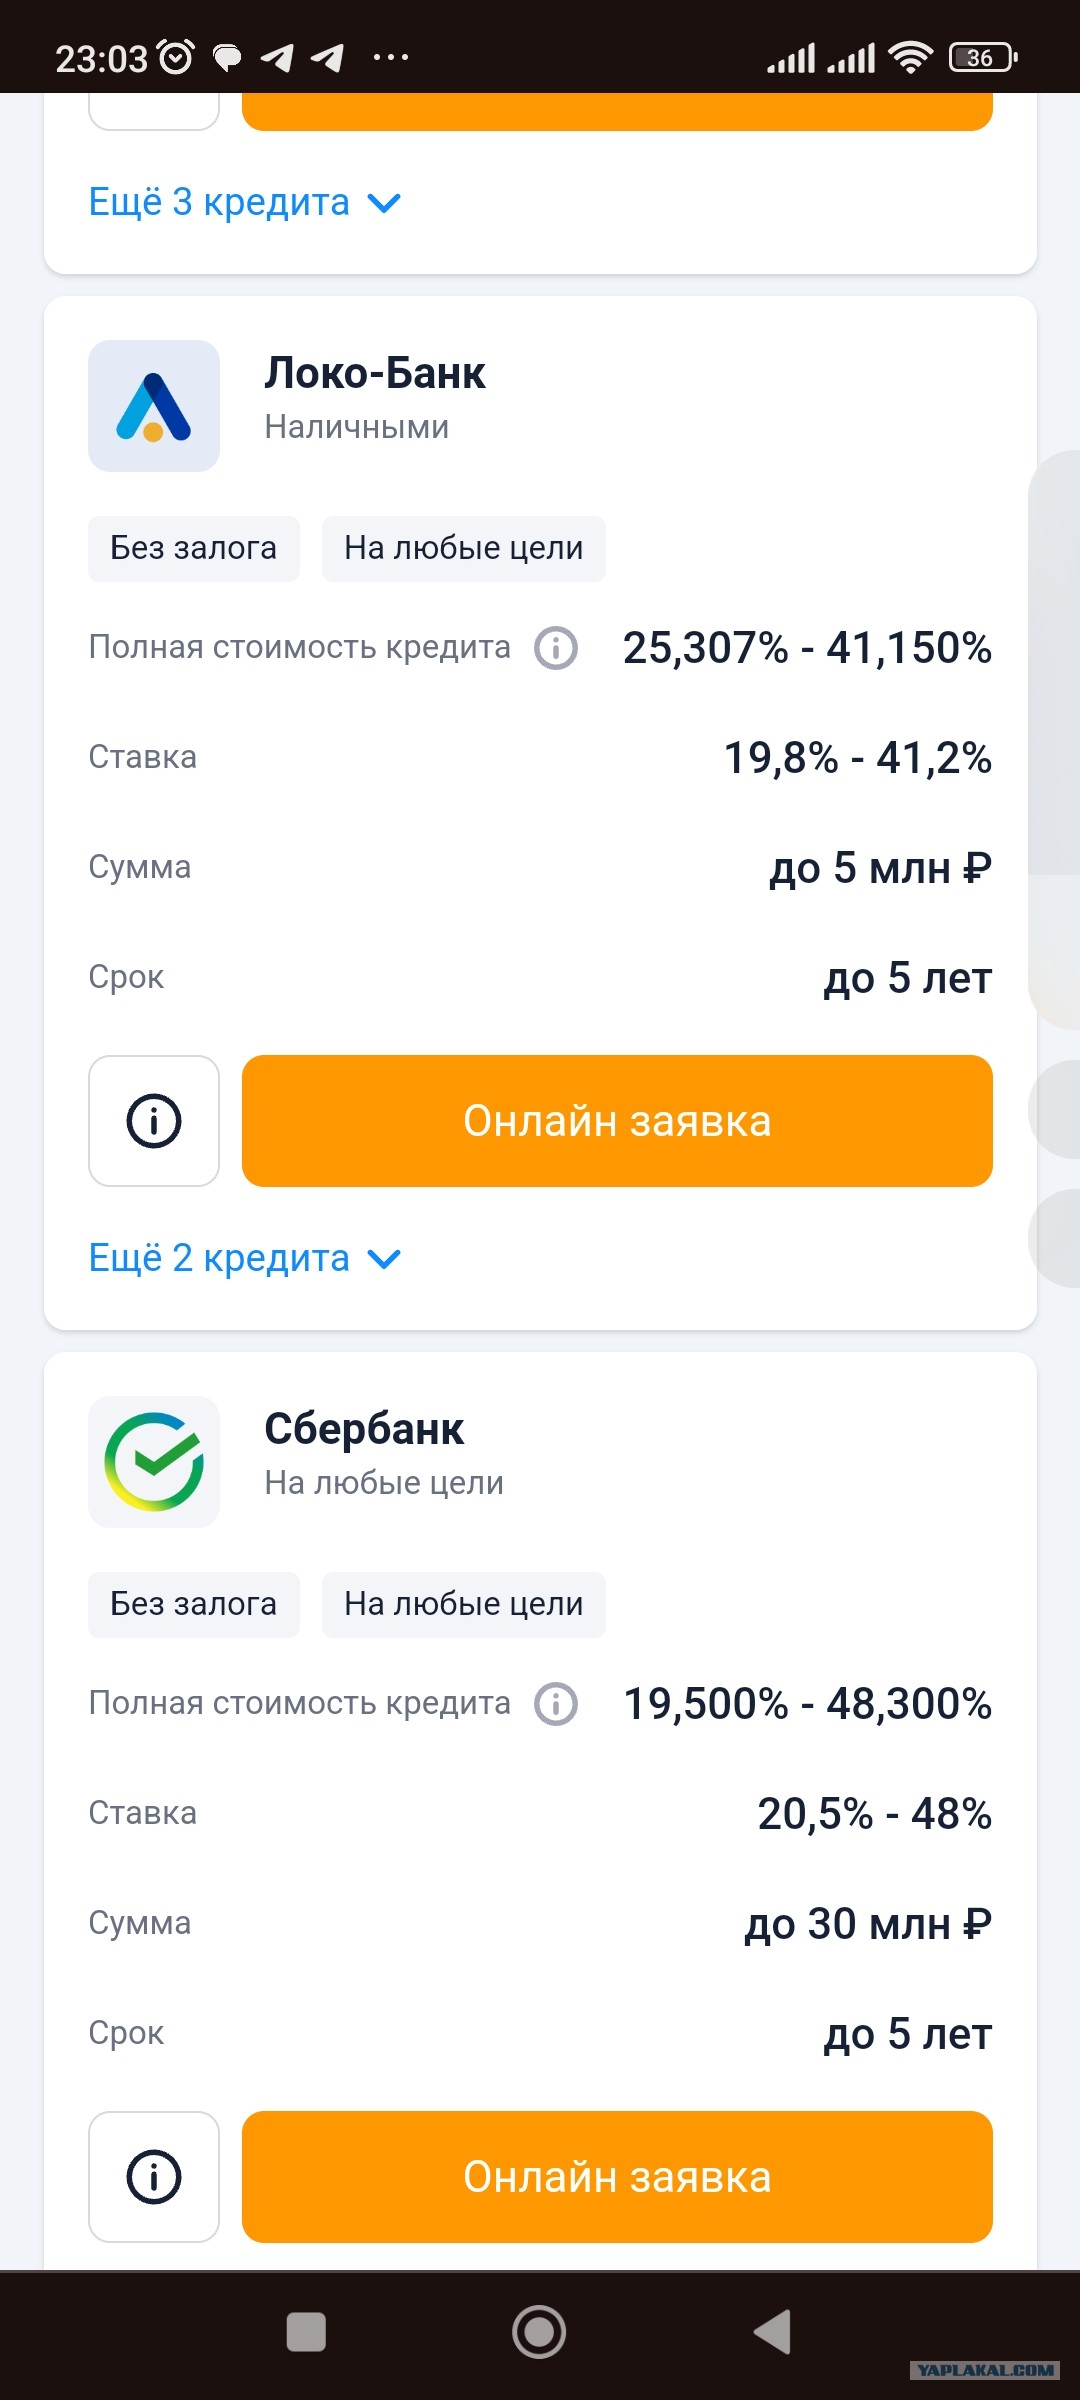The image size is (1080, 2400).
Task: Select Sberbank "Без залога" tag
Action: 194,1605
